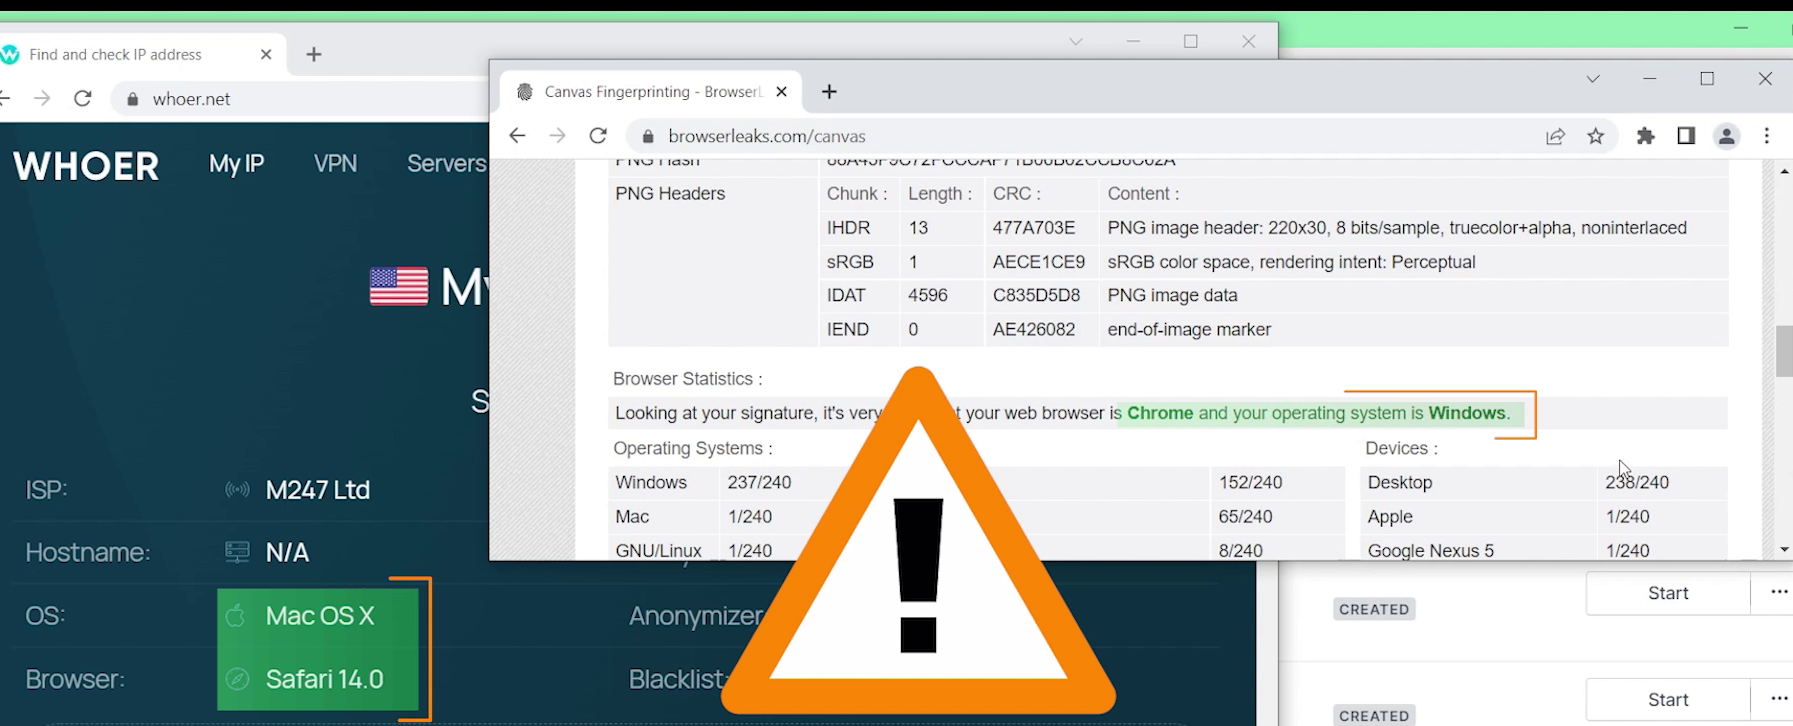
Task: Click the ISP signal icon
Action: tap(237, 490)
